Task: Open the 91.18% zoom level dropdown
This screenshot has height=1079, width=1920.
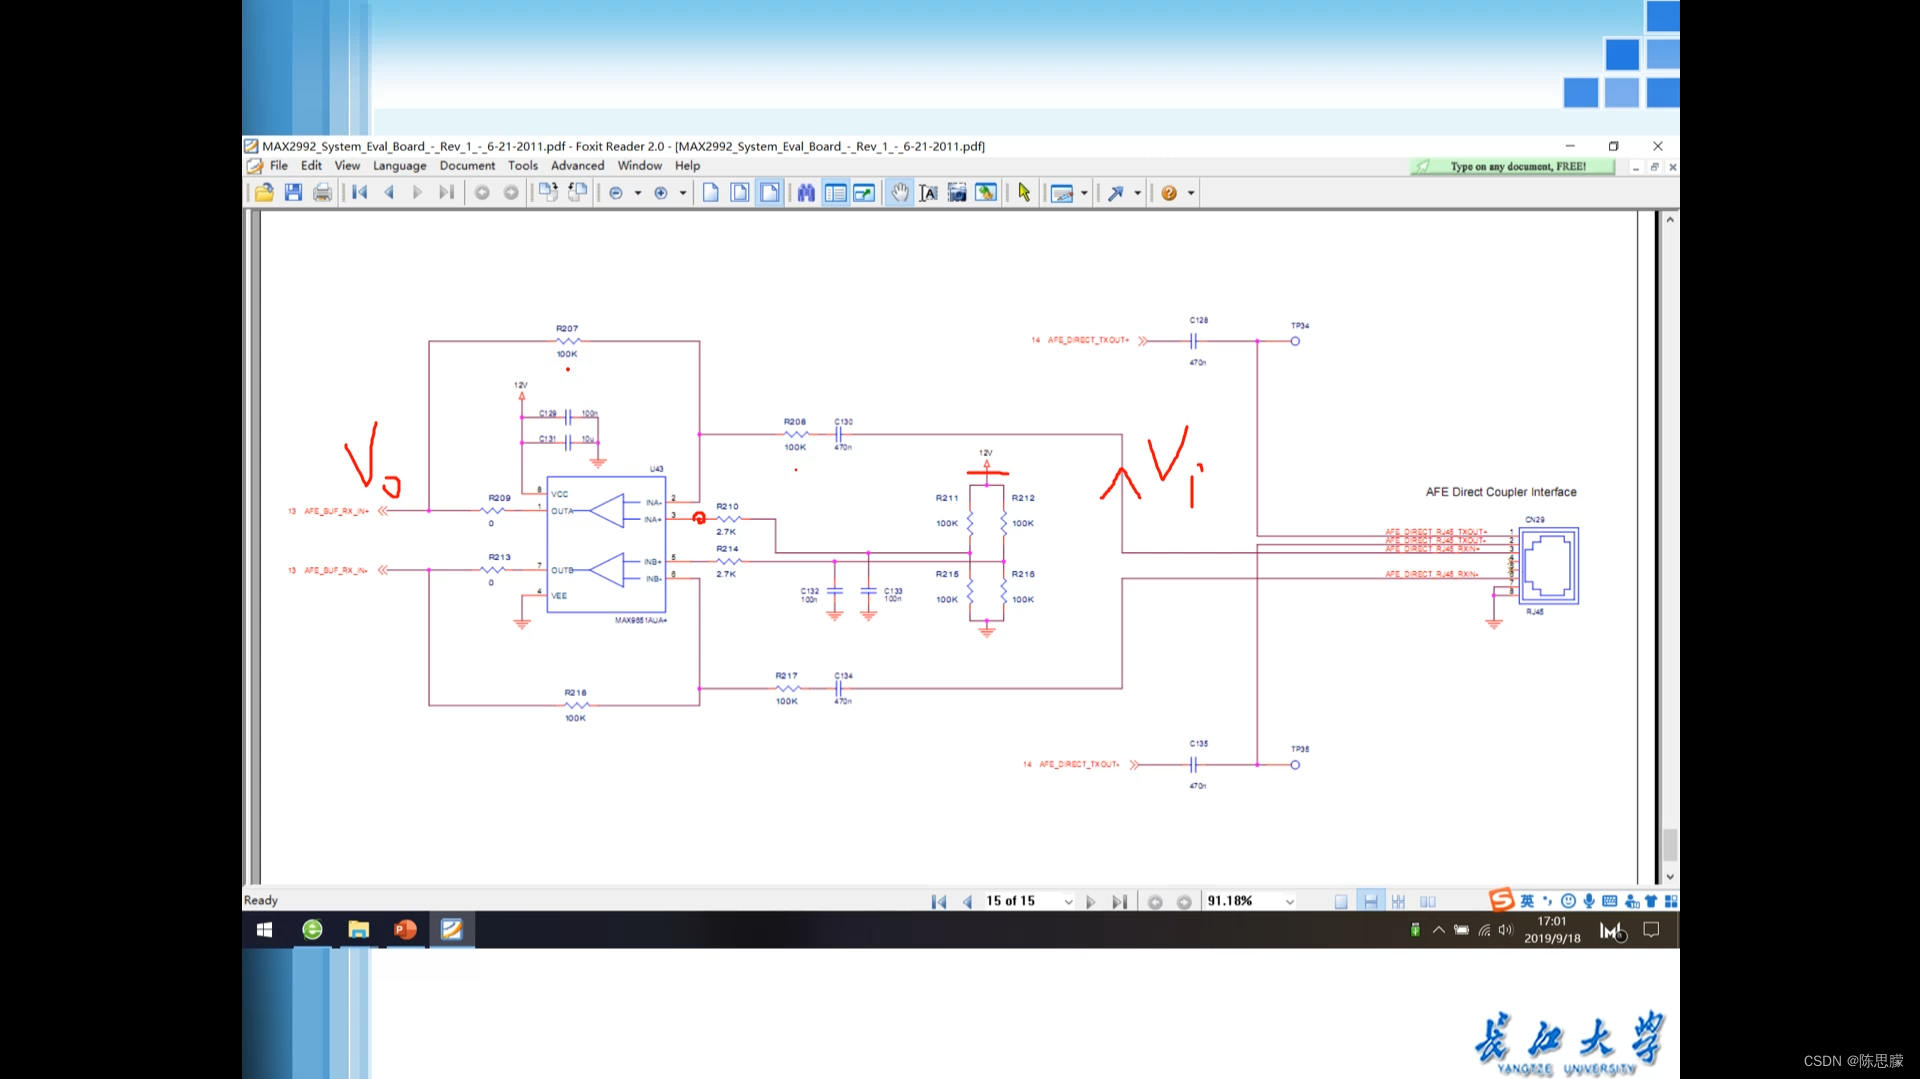Action: pyautogui.click(x=1290, y=902)
